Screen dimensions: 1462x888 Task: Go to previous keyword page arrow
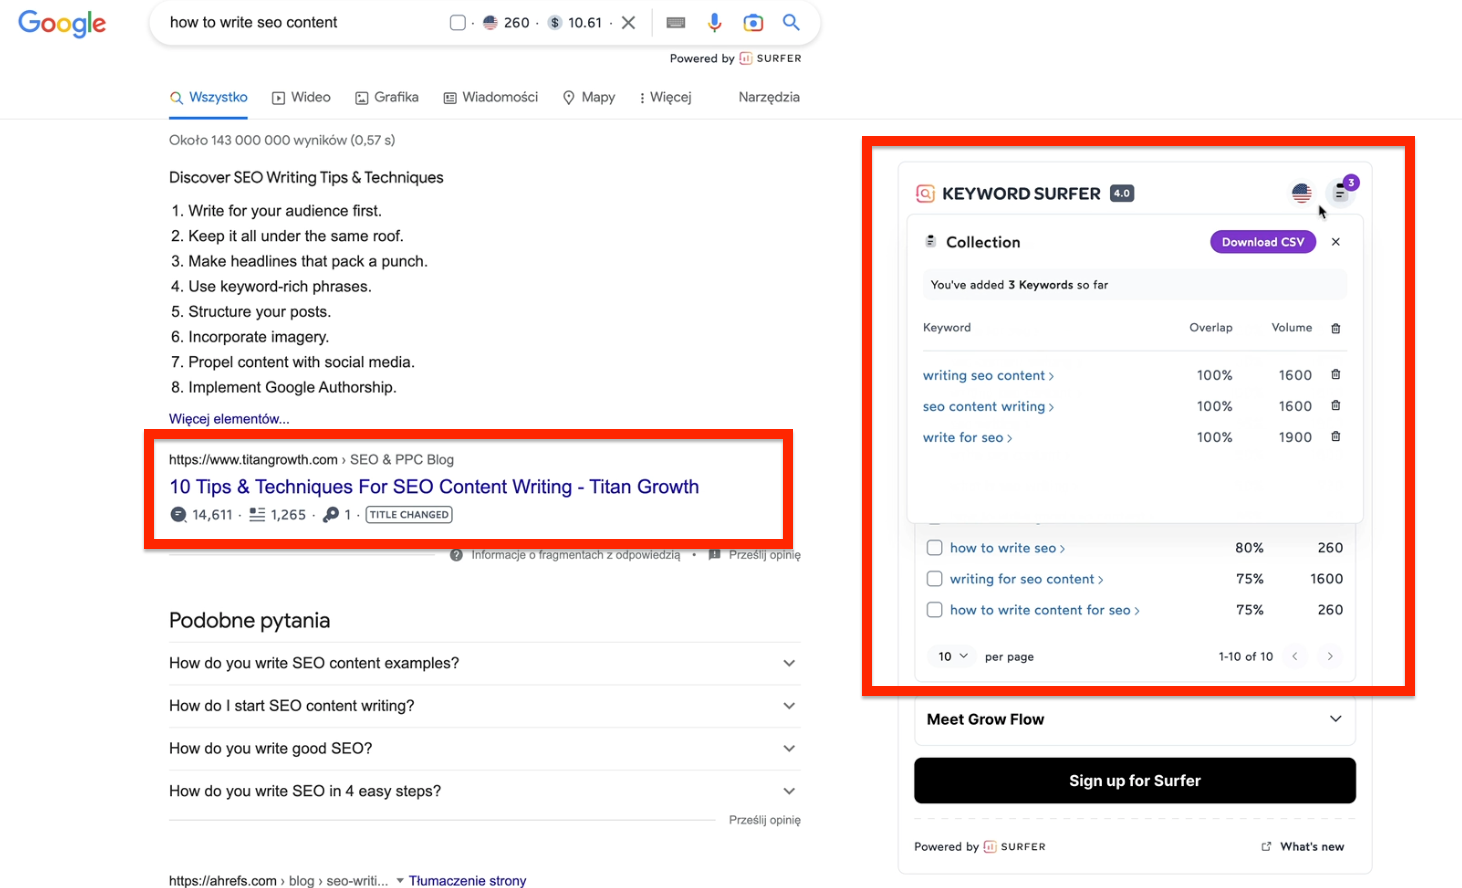1295,657
